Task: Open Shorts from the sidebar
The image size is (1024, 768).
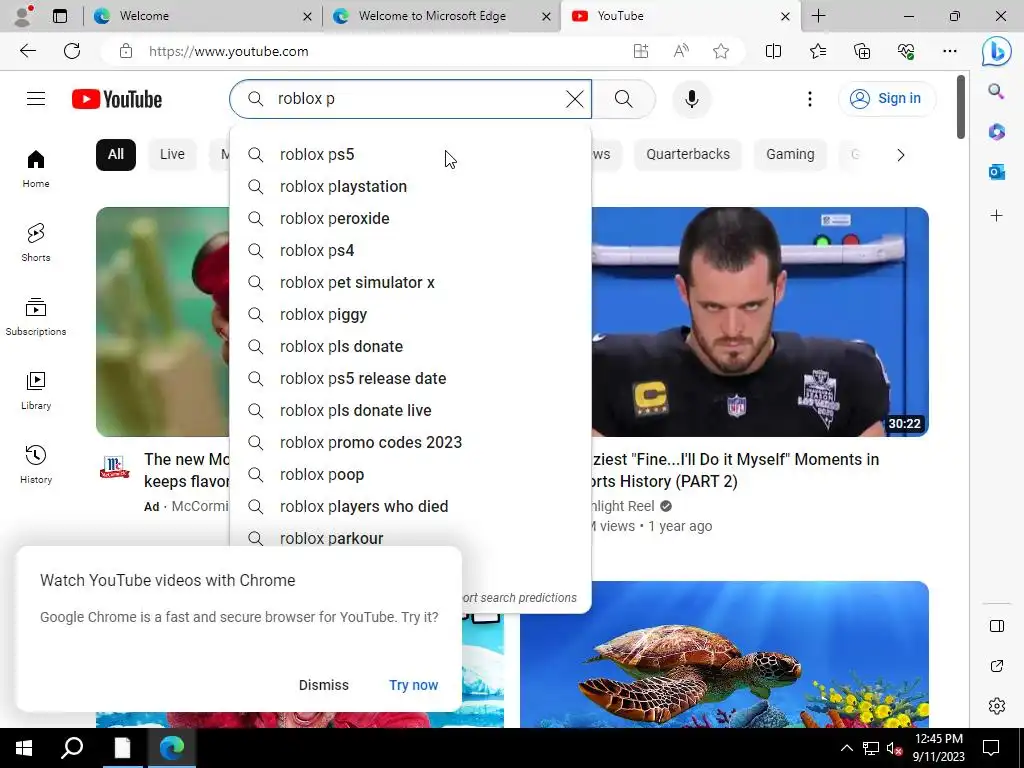Action: [x=36, y=243]
